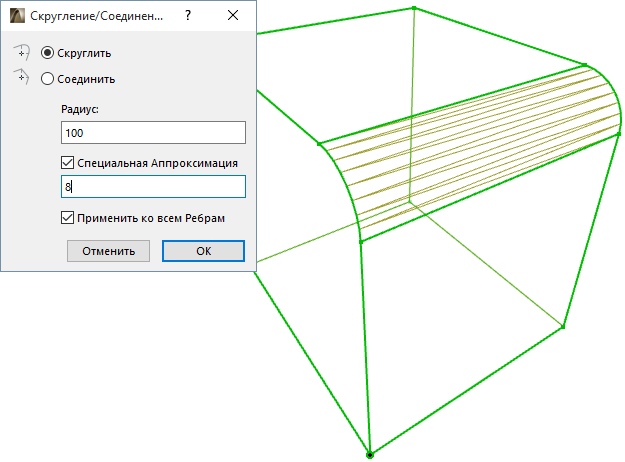Confirm with the OK button
This screenshot has width=625, height=462.
[203, 251]
